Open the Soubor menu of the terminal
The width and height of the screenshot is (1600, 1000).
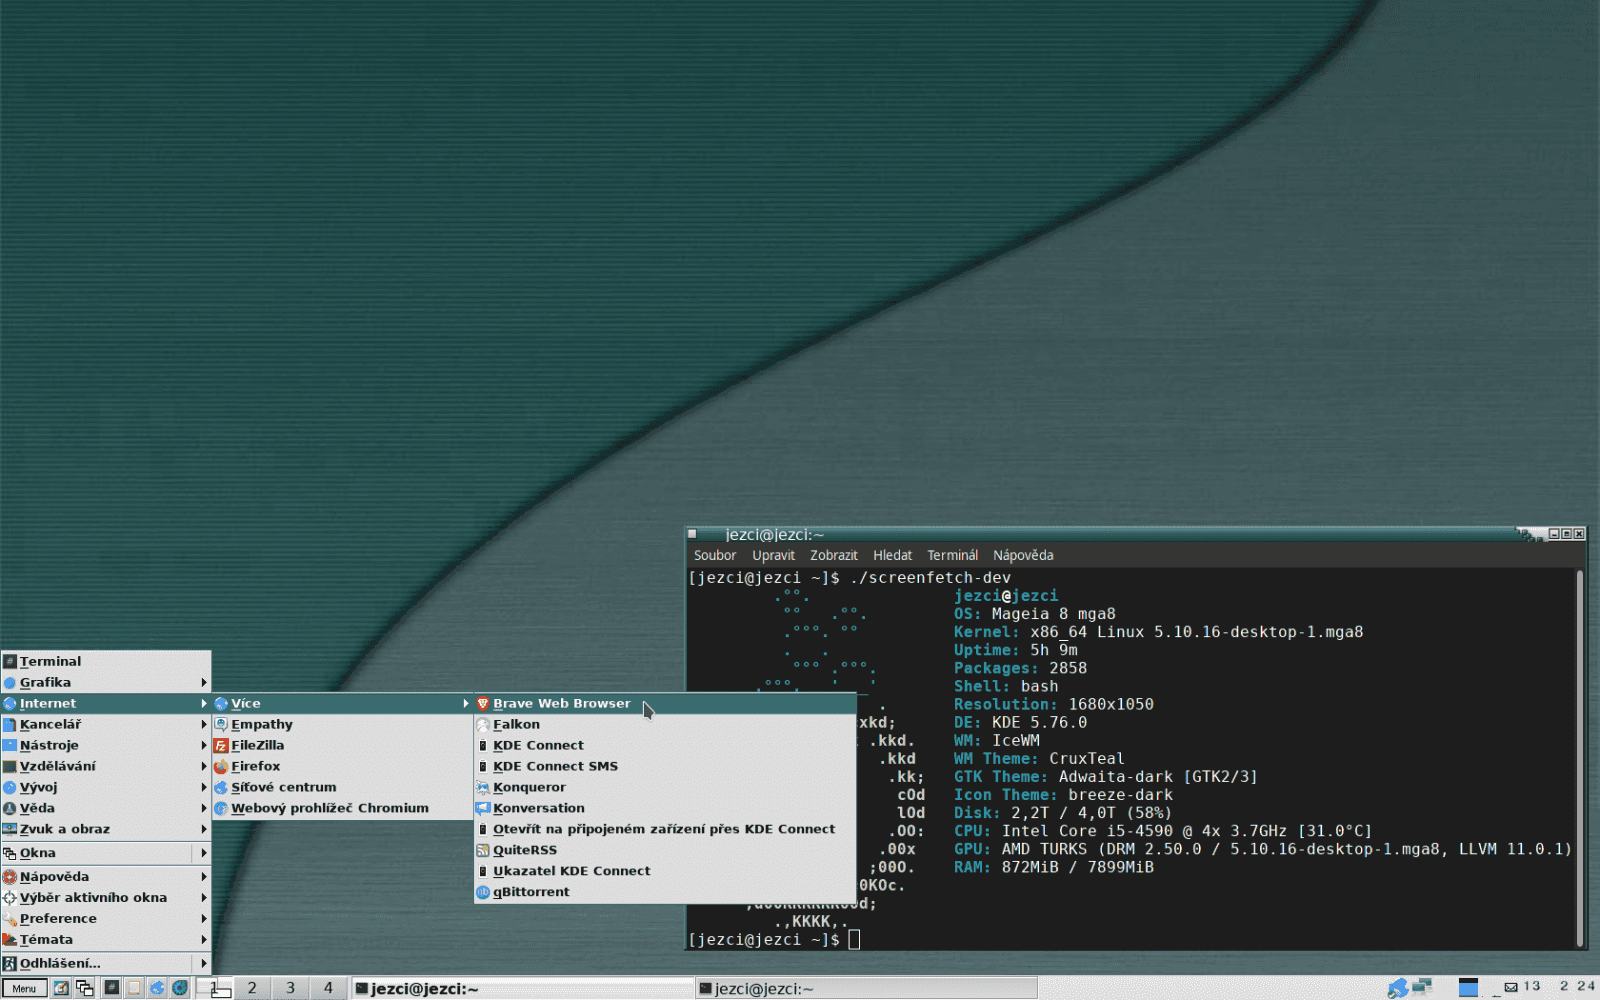(x=714, y=555)
